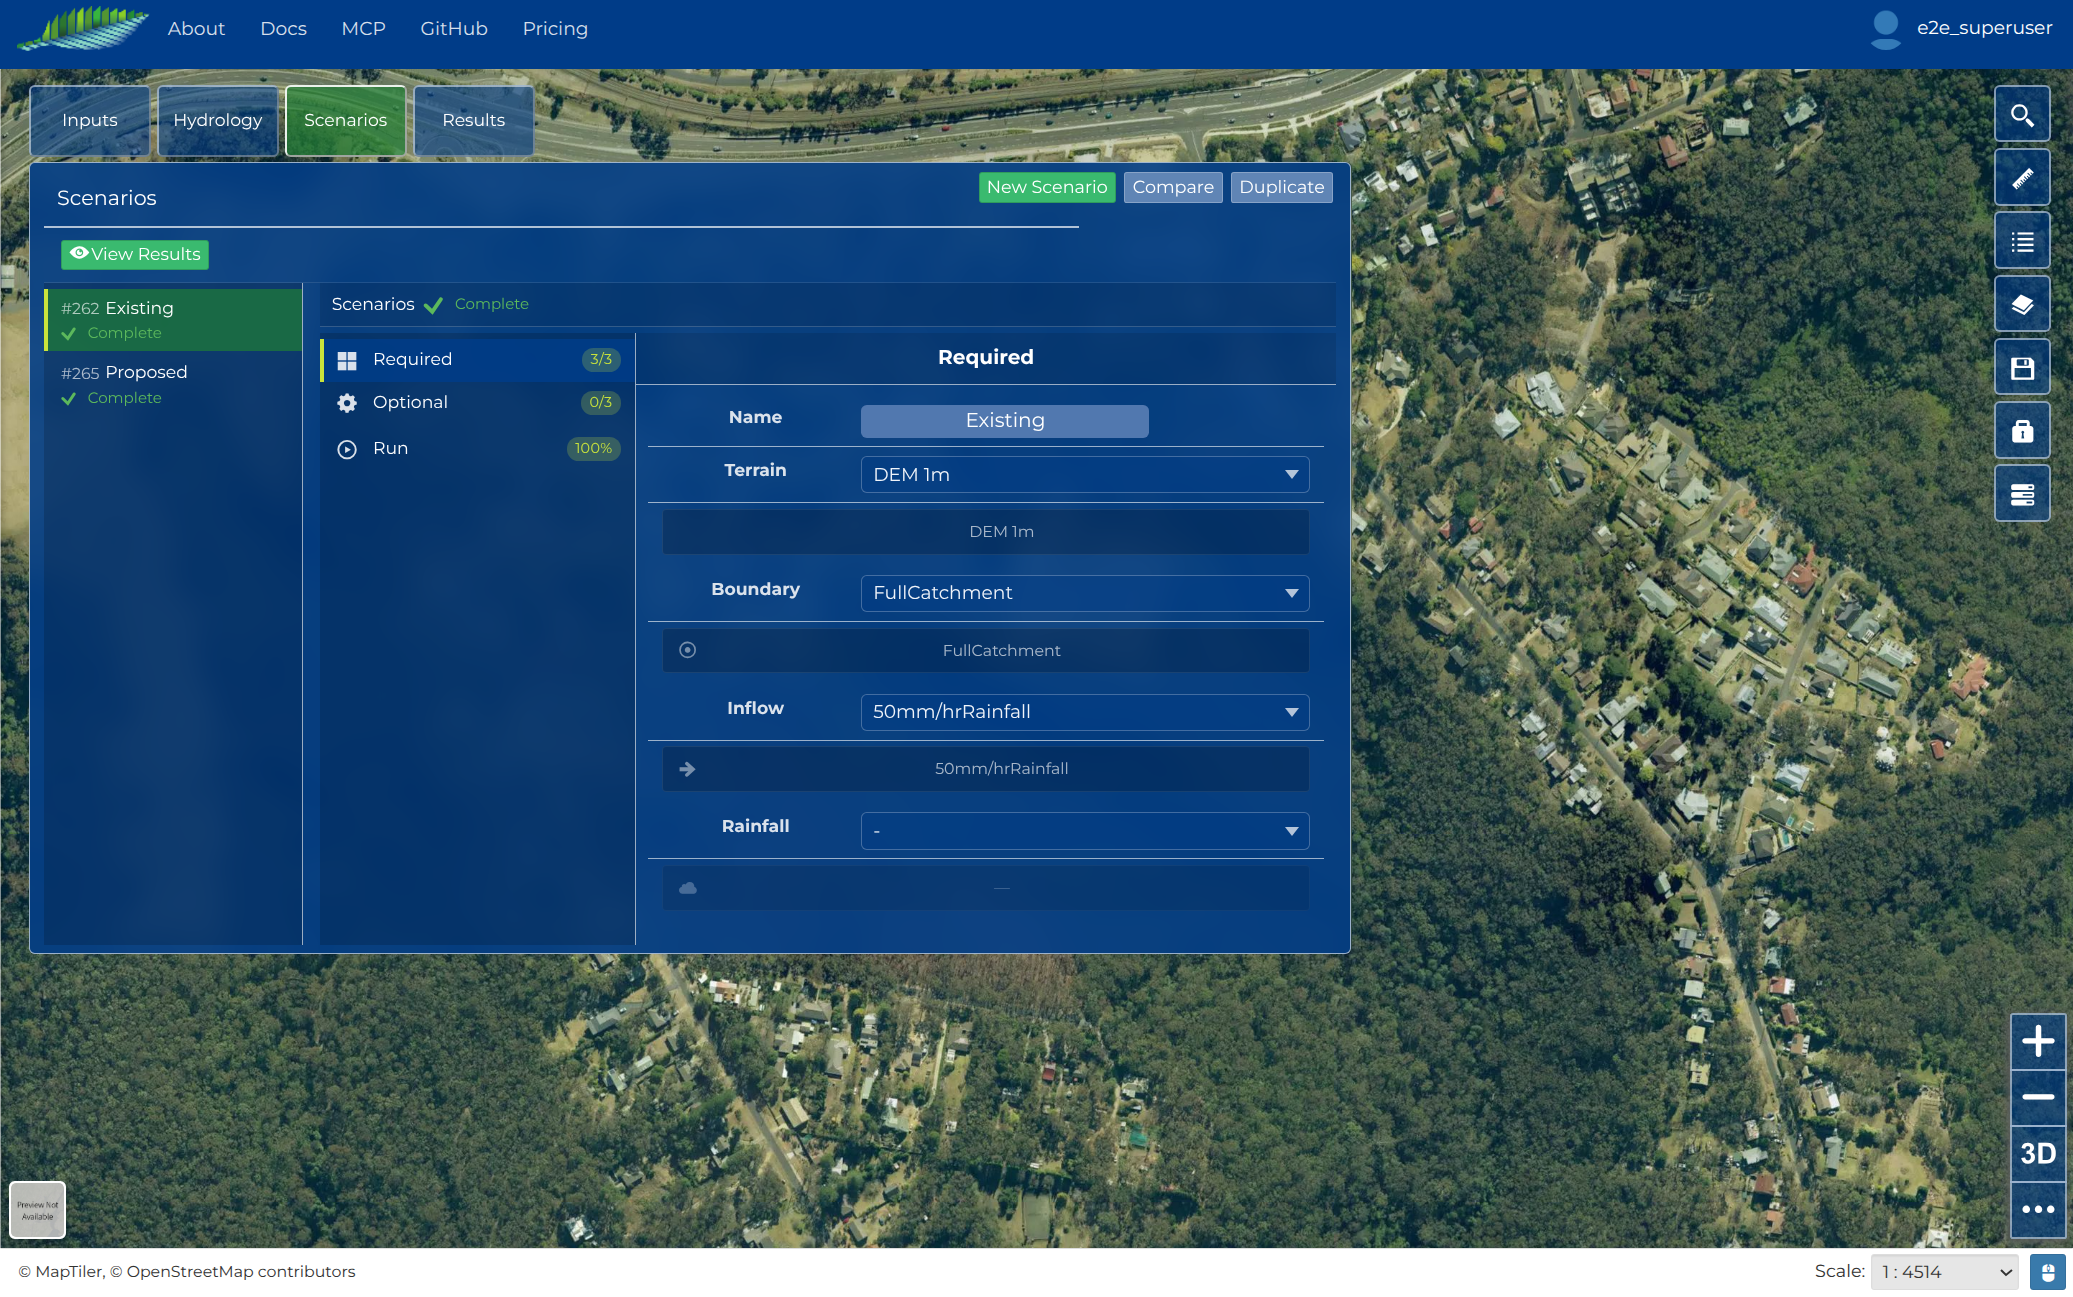The width and height of the screenshot is (2073, 1297).
Task: Open the Docs link
Action: pyautogui.click(x=283, y=29)
